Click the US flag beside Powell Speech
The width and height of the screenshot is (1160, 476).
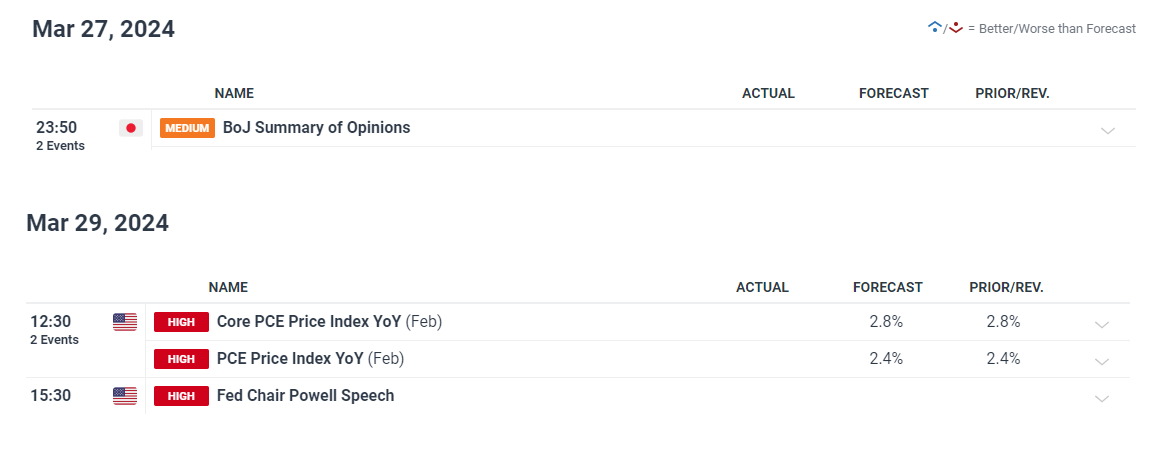point(125,396)
